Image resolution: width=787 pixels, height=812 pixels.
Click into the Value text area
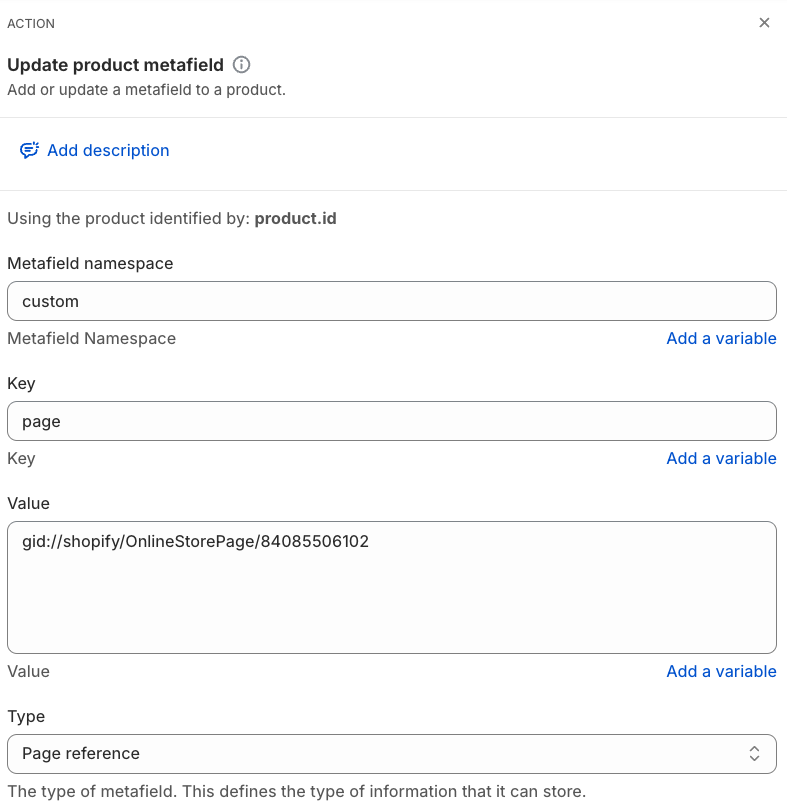(391, 600)
